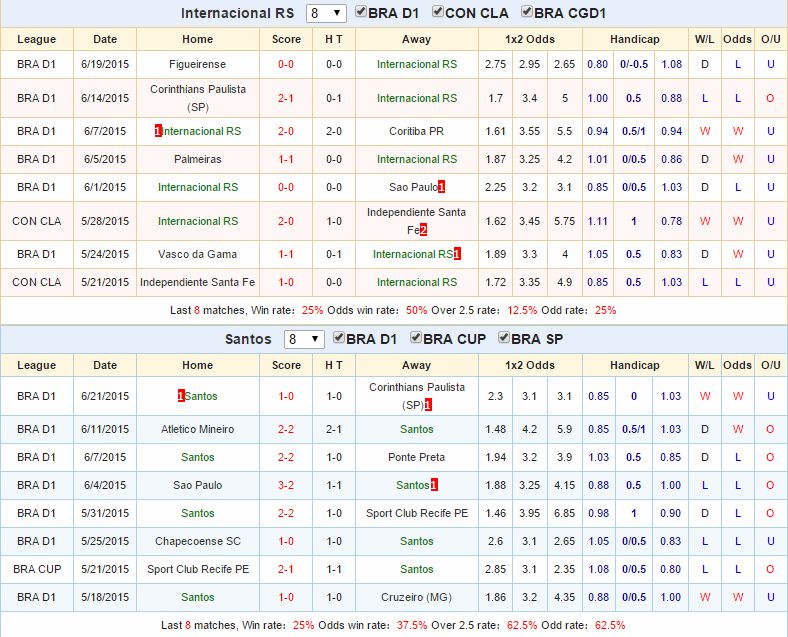Click Santos Odds win rate 37.5% value
This screenshot has width=788, height=637.
(x=412, y=625)
